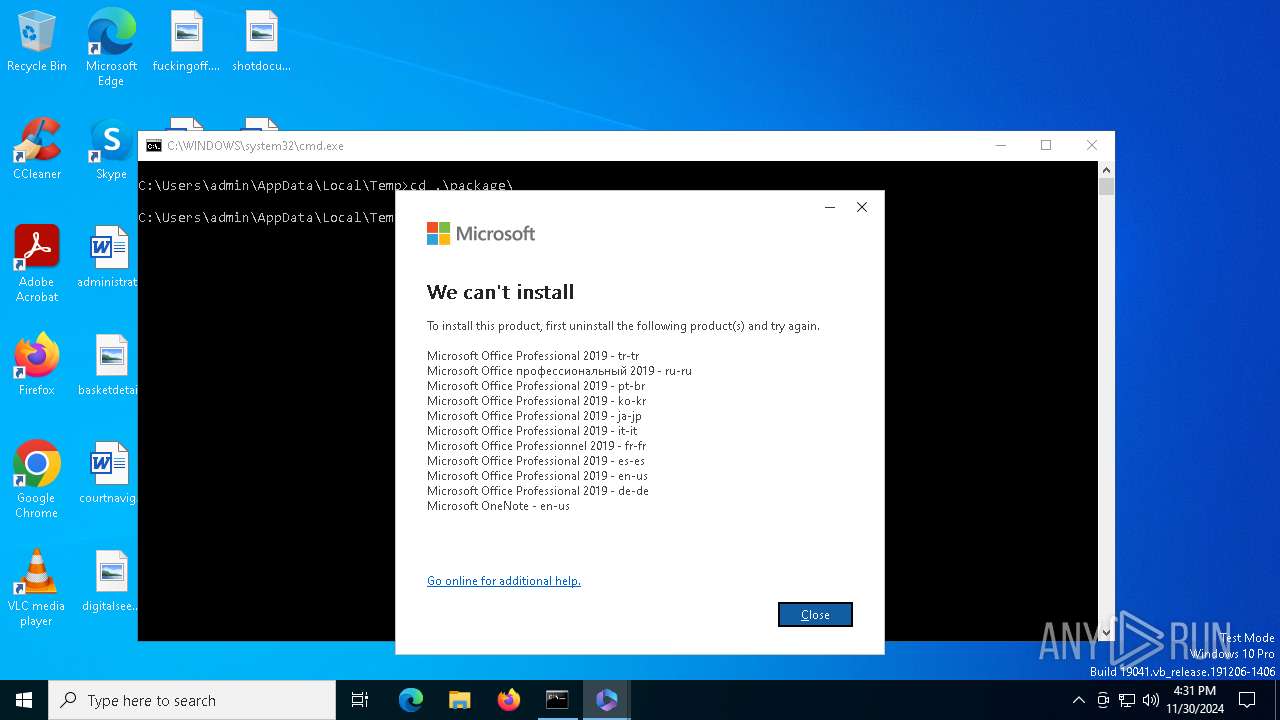Image resolution: width=1280 pixels, height=720 pixels.
Task: Open the clock showing 4:31 PM
Action: (1194, 700)
